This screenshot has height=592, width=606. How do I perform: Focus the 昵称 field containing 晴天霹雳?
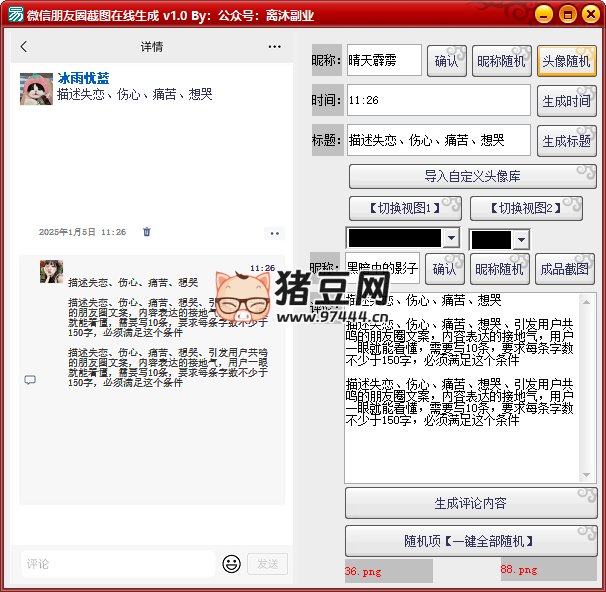pyautogui.click(x=384, y=60)
